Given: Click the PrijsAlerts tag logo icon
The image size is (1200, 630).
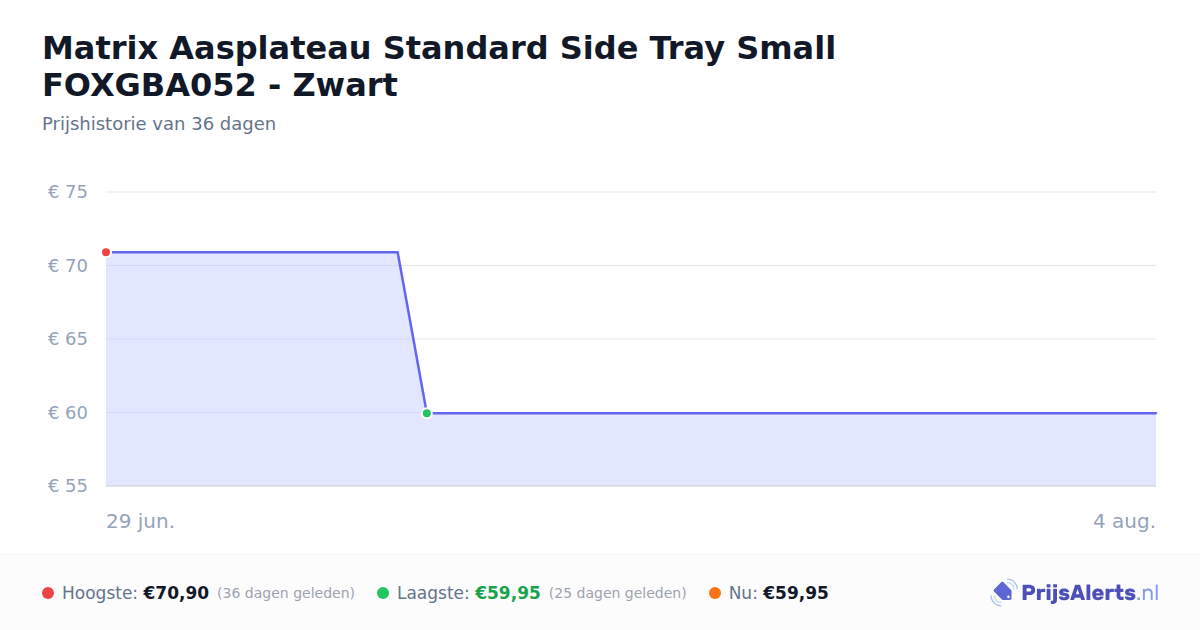Looking at the screenshot, I should coord(1003,593).
